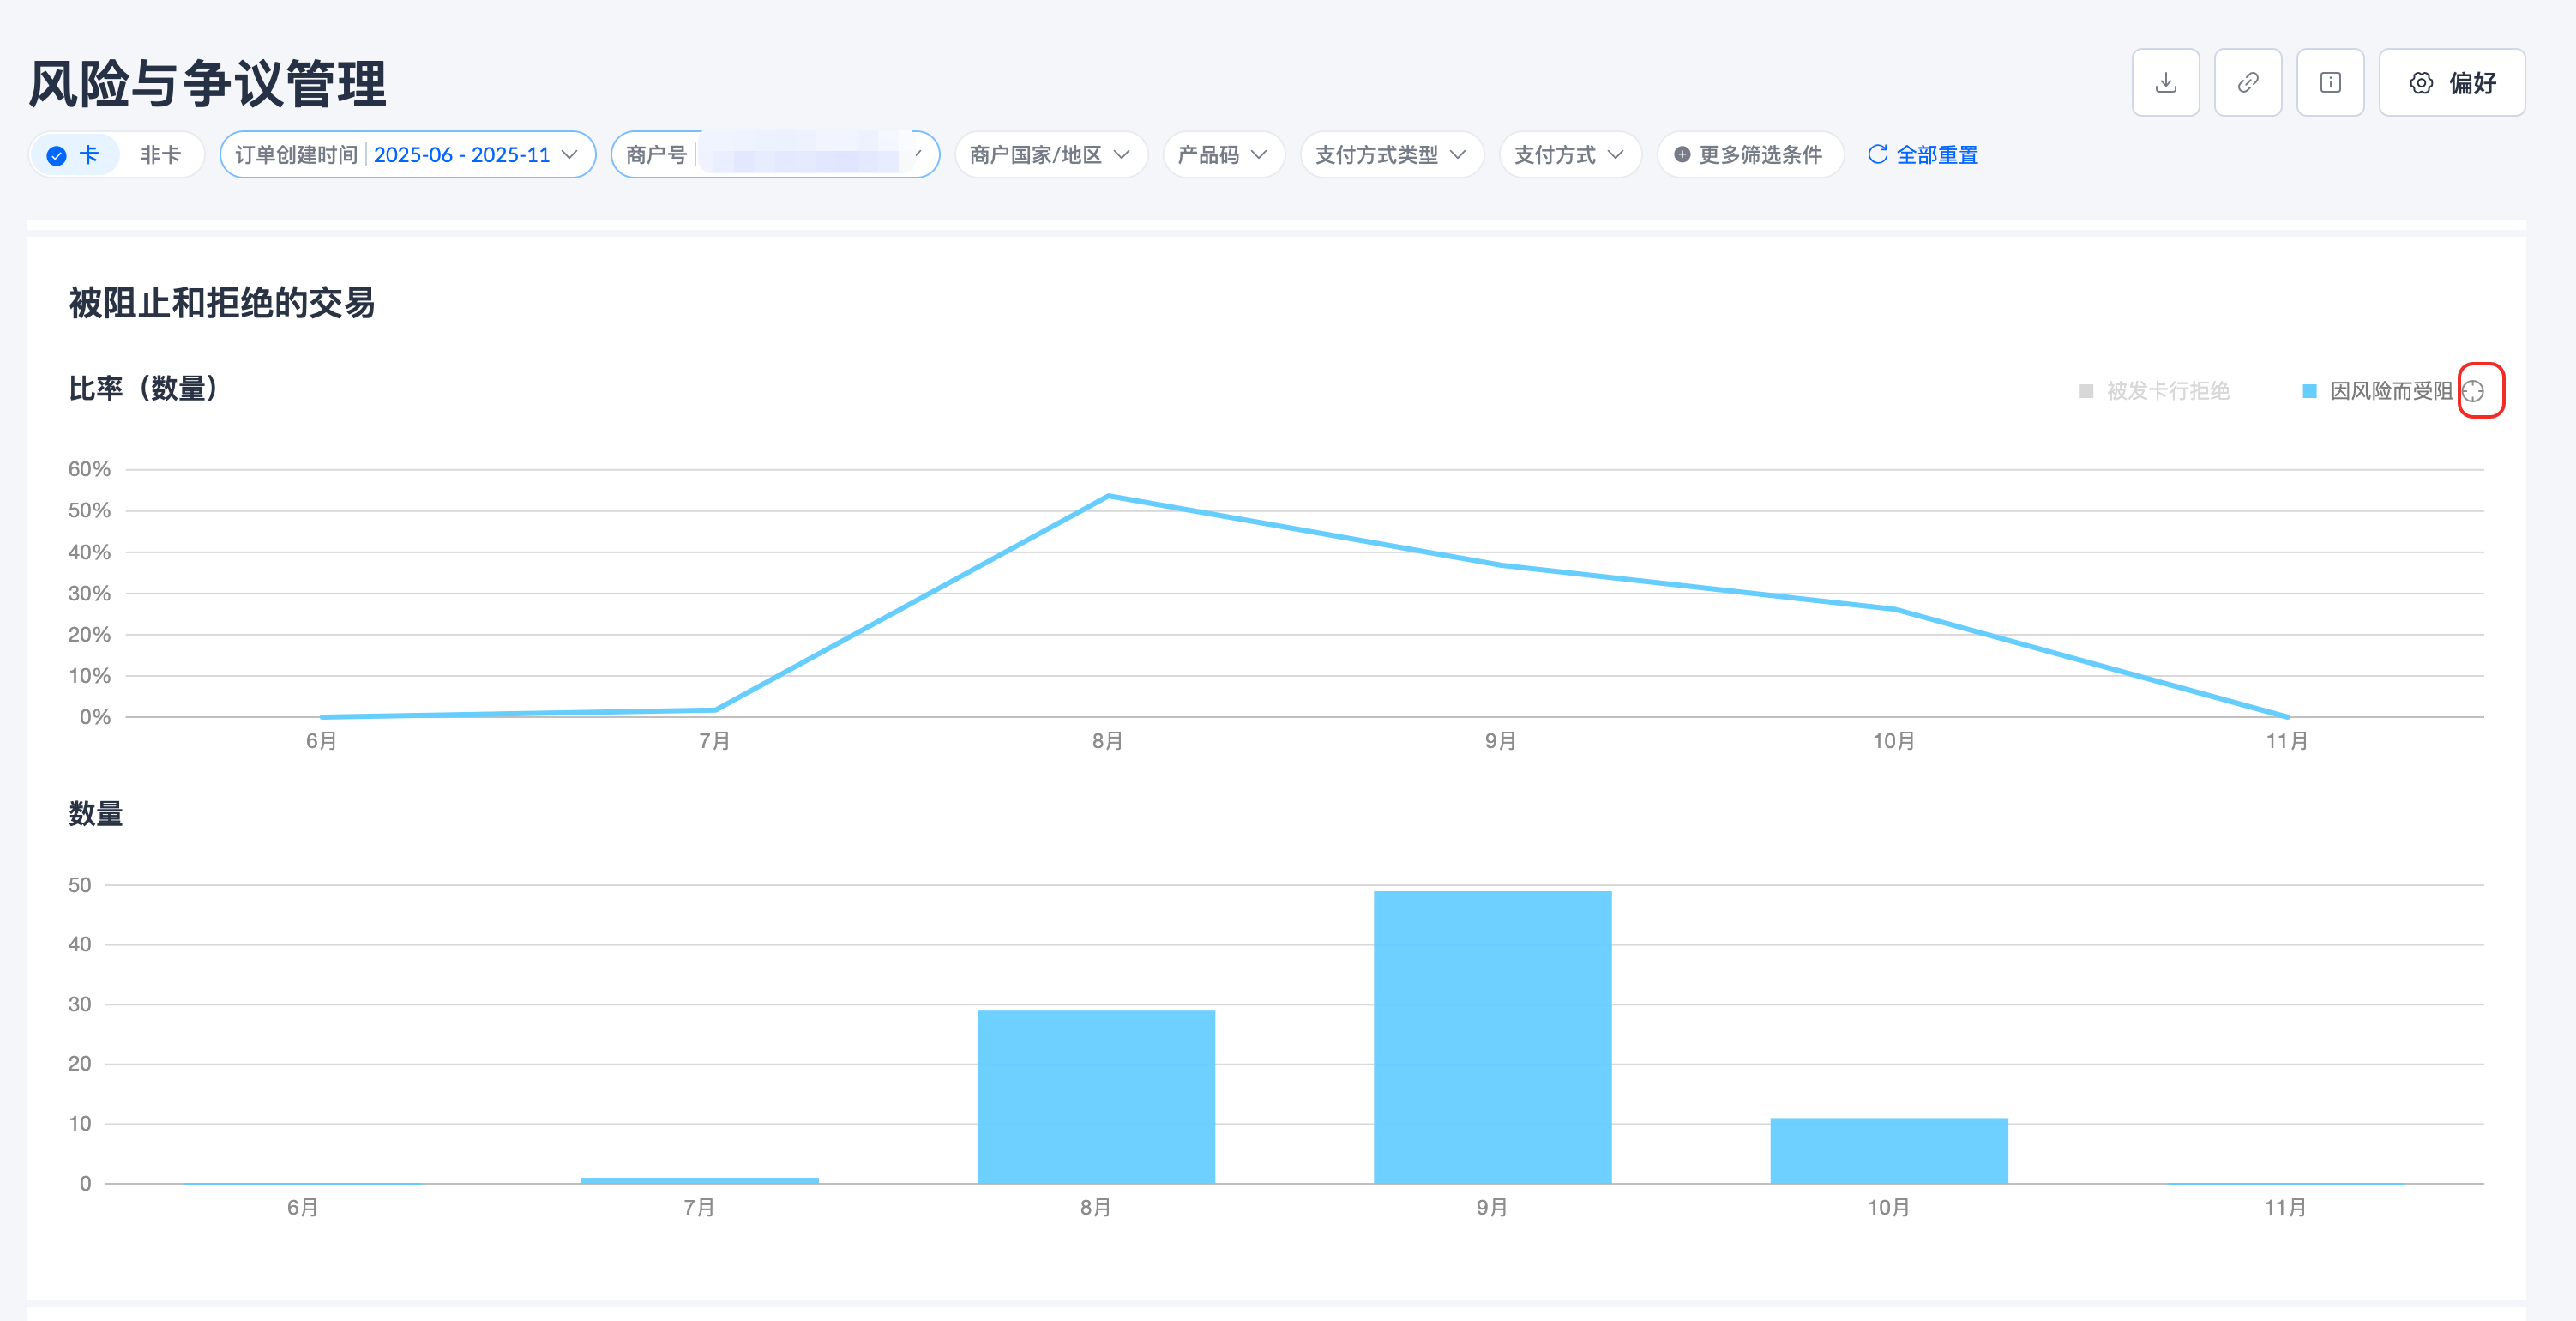
Task: Click the 9月 bar in 数量 chart
Action: (x=1491, y=1036)
